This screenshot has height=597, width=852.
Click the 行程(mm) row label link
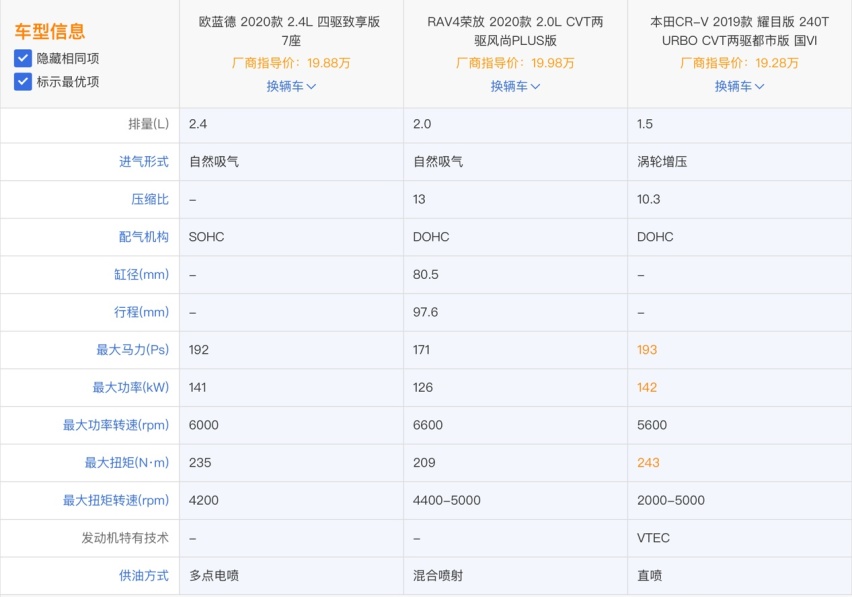(x=141, y=312)
